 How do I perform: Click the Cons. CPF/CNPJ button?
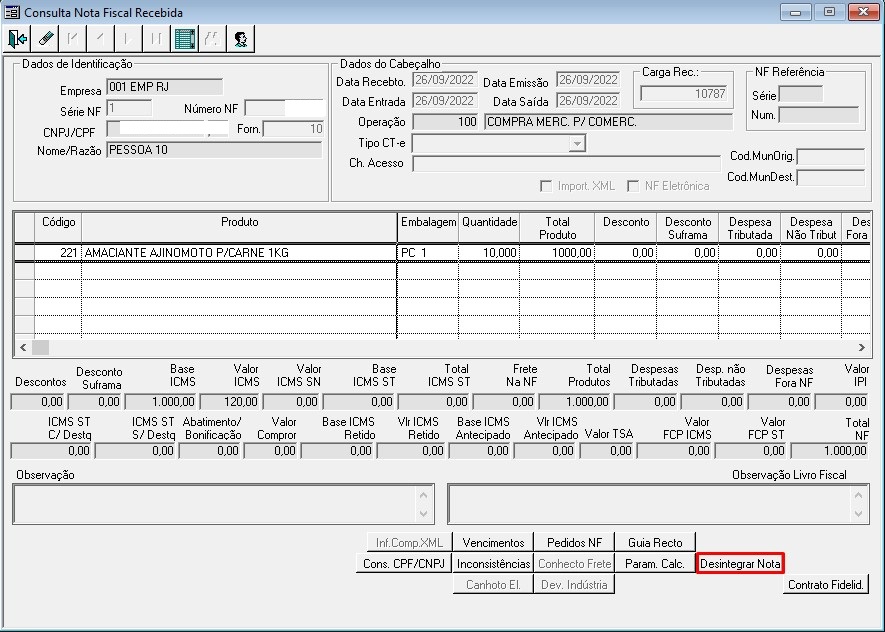(404, 564)
